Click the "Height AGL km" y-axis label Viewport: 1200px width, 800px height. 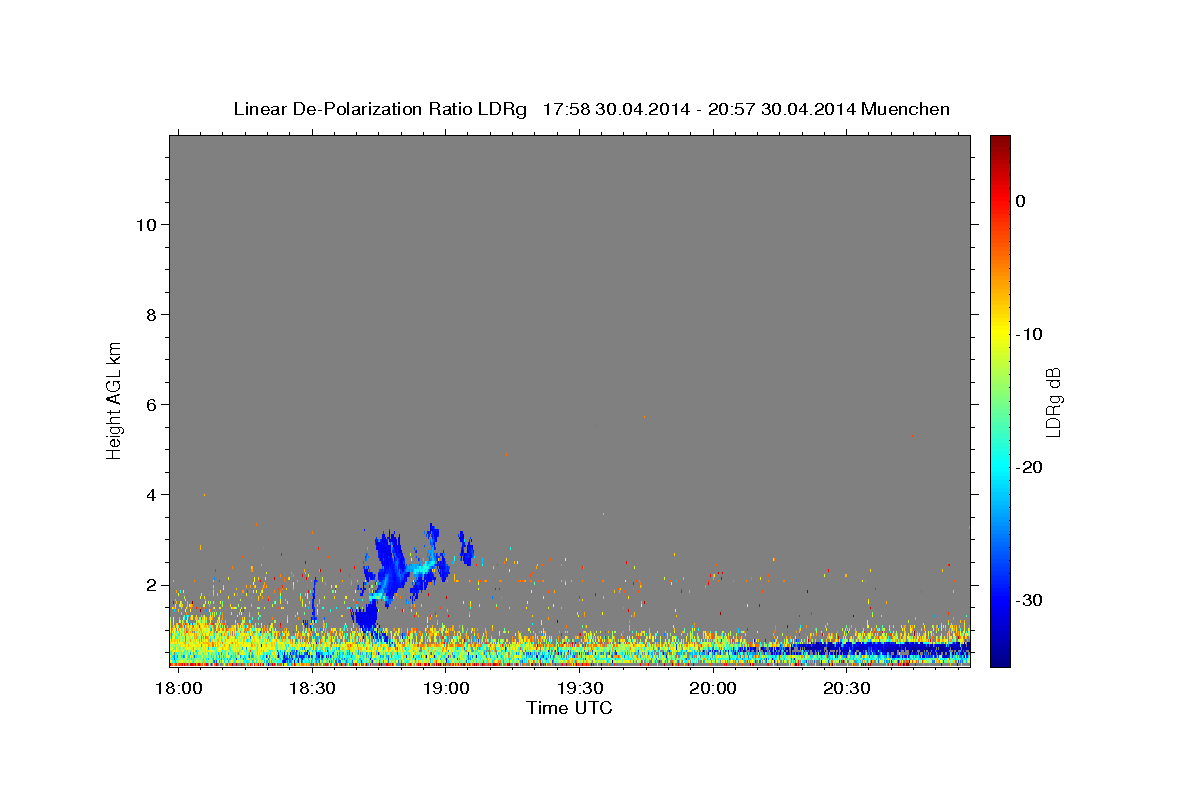coord(114,399)
